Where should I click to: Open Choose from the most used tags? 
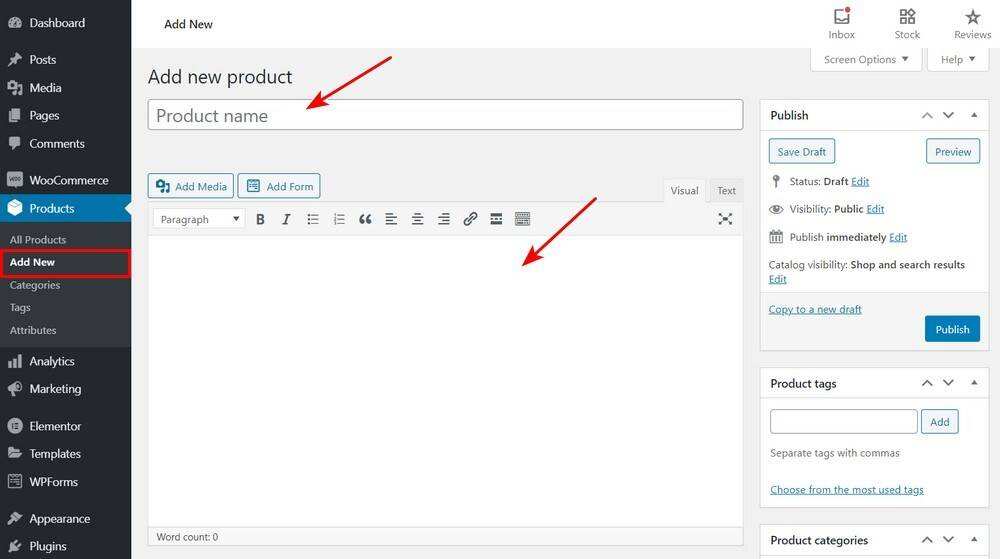[846, 490]
